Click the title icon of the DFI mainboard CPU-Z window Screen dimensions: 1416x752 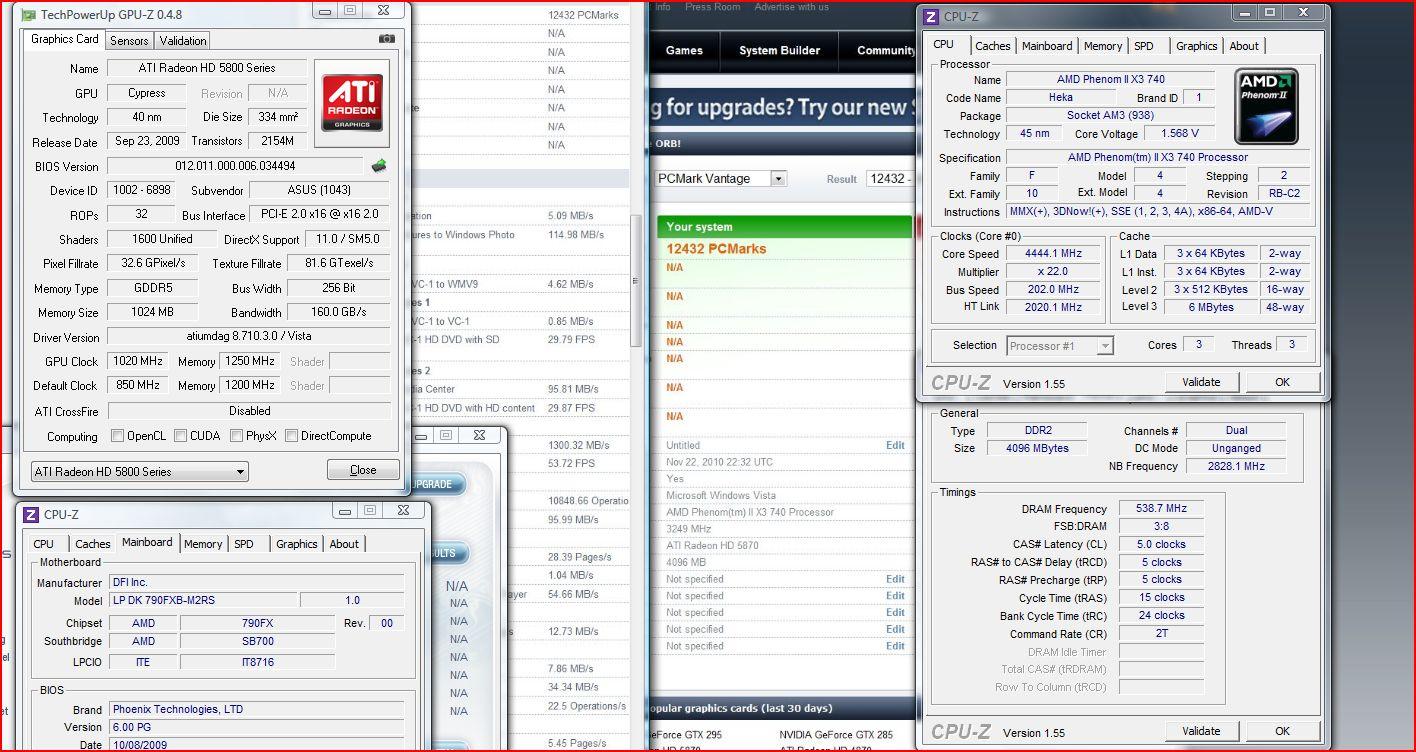tap(30, 514)
